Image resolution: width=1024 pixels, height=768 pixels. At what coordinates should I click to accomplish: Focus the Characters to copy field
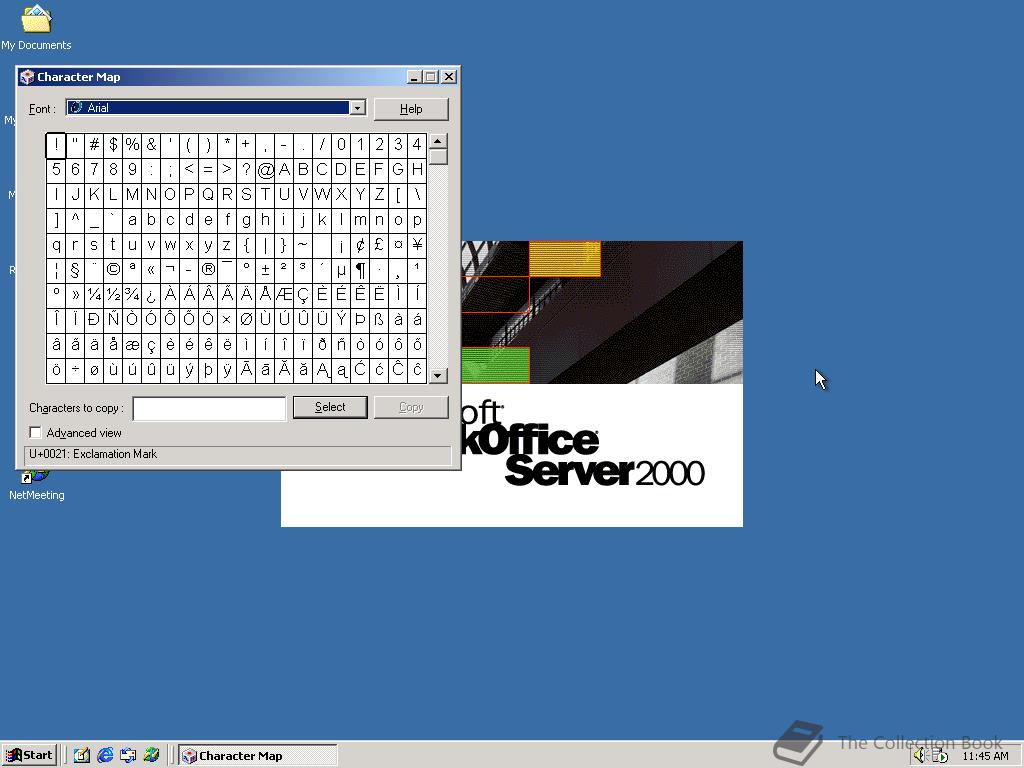[209, 409]
